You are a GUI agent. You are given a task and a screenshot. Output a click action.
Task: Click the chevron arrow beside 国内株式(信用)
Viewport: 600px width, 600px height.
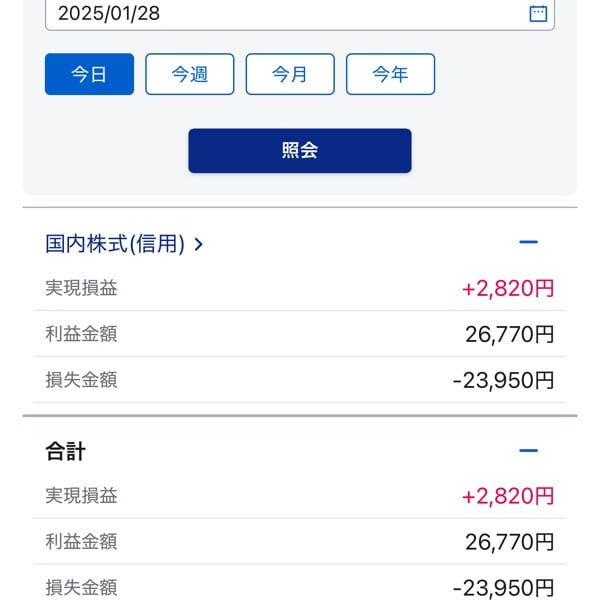[x=198, y=243]
